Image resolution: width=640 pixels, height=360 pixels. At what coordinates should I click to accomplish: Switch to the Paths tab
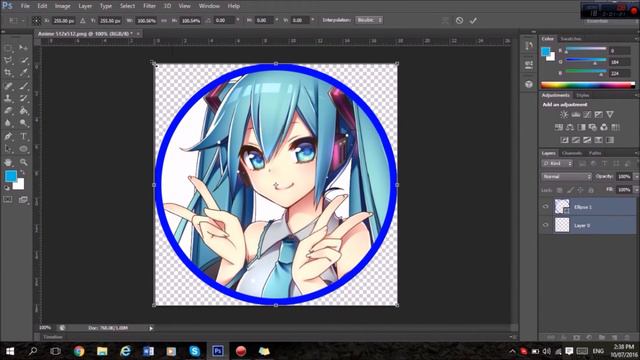point(595,153)
